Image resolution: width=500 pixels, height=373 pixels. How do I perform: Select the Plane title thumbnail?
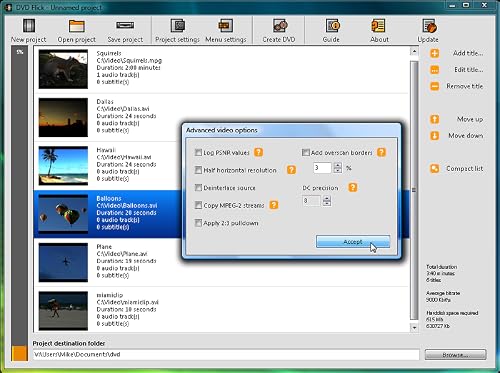point(63,262)
